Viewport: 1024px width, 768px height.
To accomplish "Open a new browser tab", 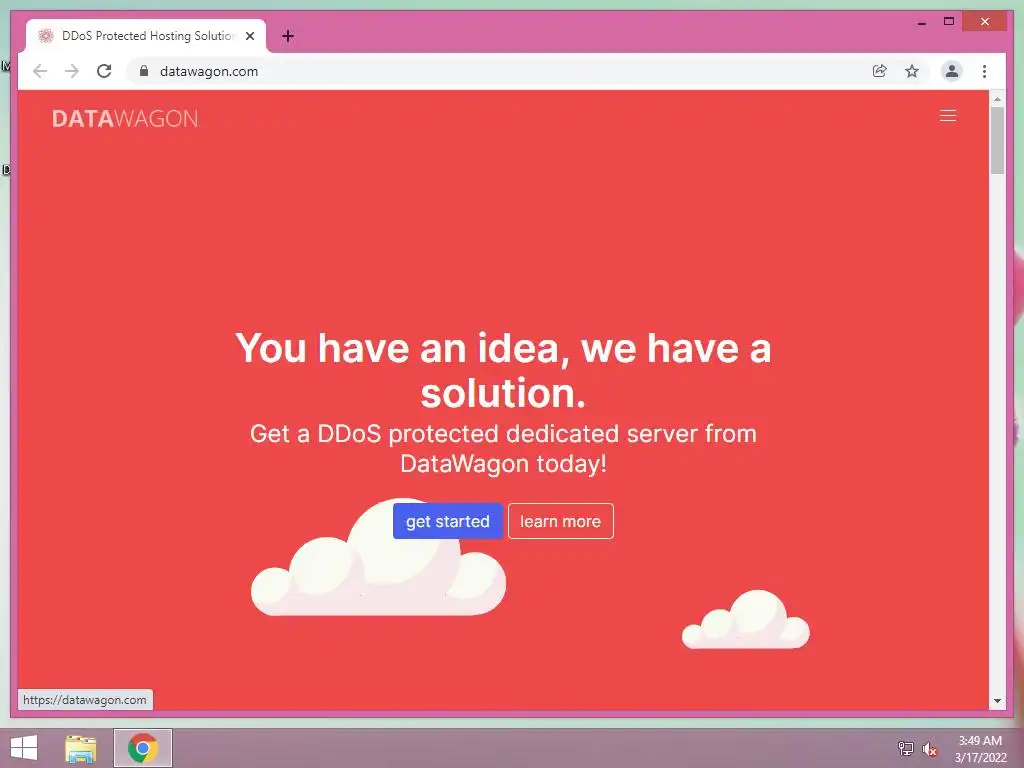I will point(287,36).
